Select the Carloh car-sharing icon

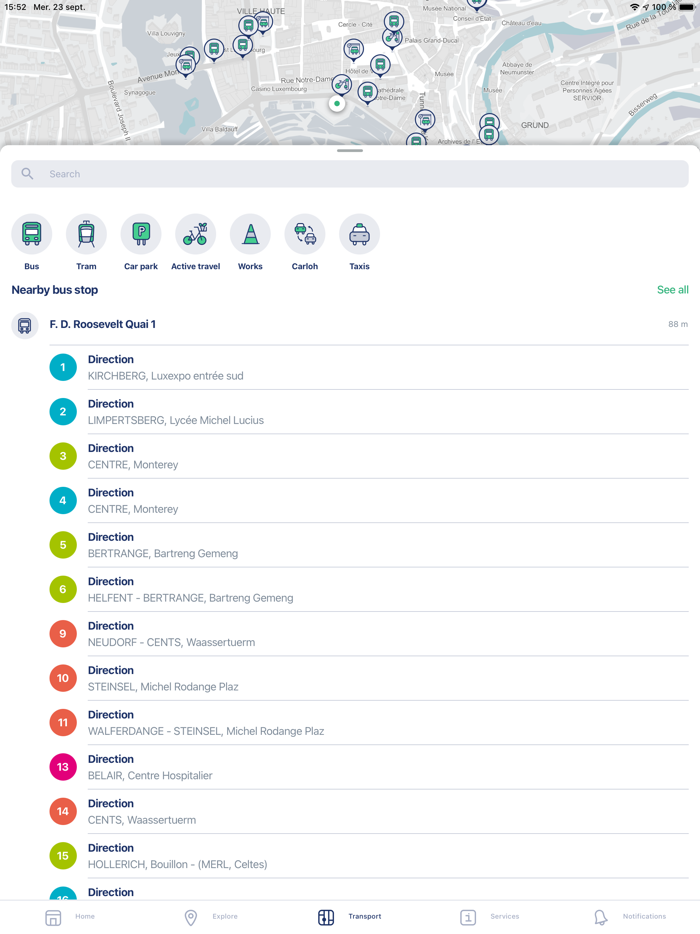click(x=305, y=234)
